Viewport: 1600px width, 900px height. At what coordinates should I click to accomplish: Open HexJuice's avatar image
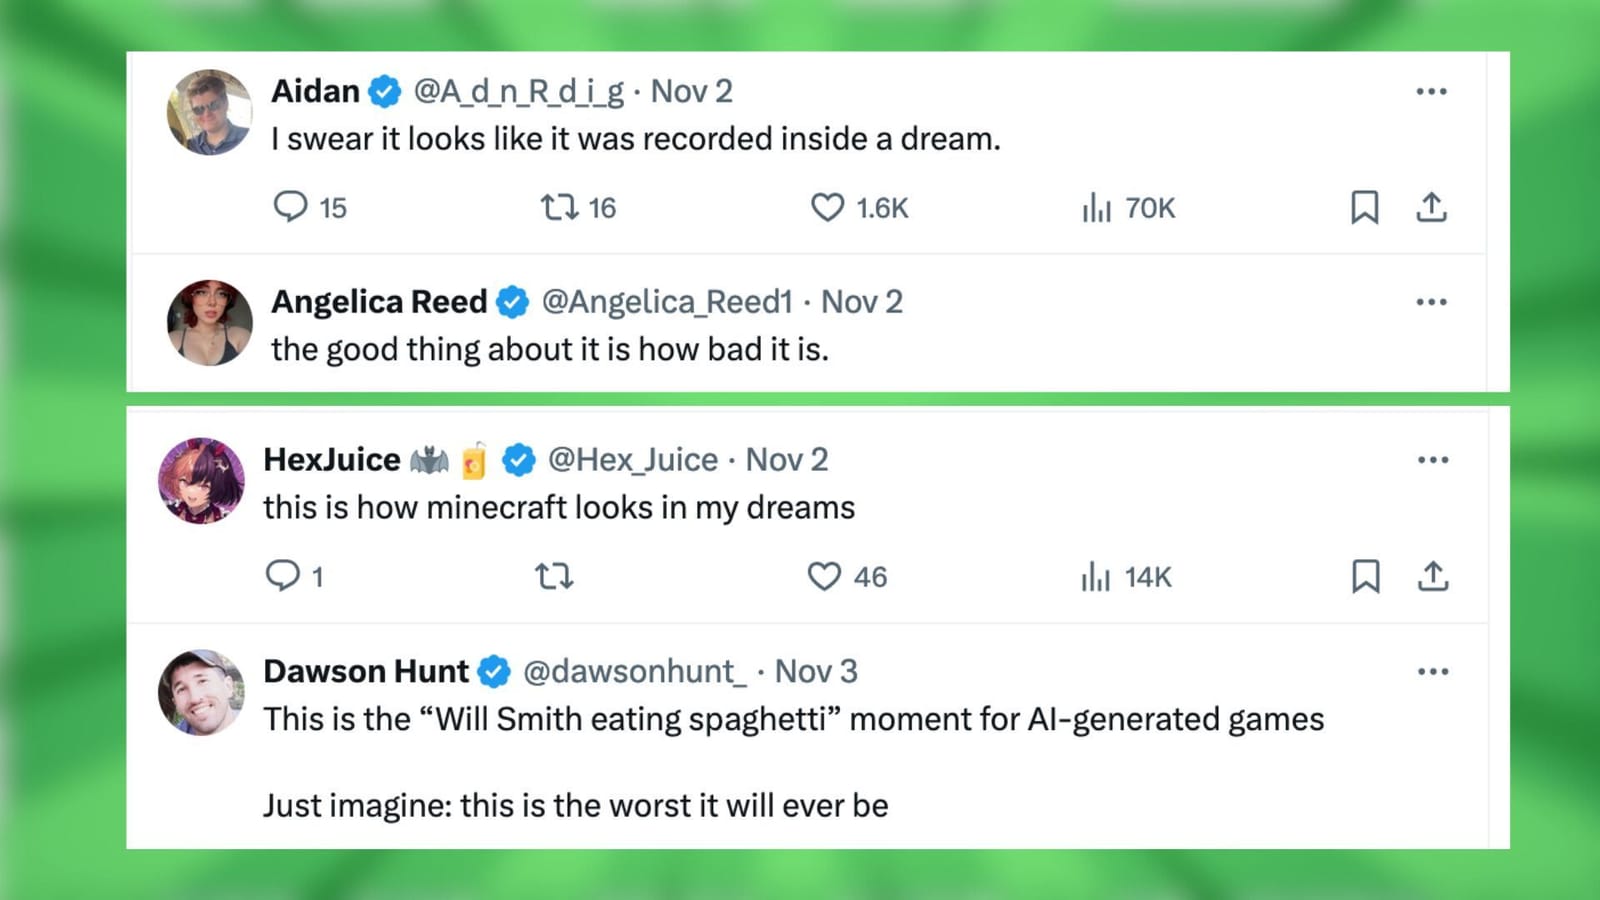click(201, 481)
